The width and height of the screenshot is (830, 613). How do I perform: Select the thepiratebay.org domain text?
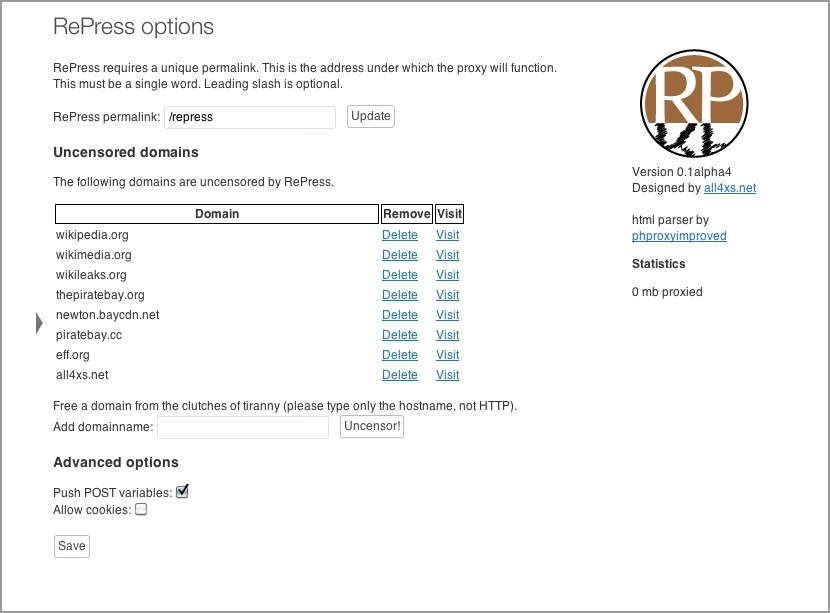100,295
